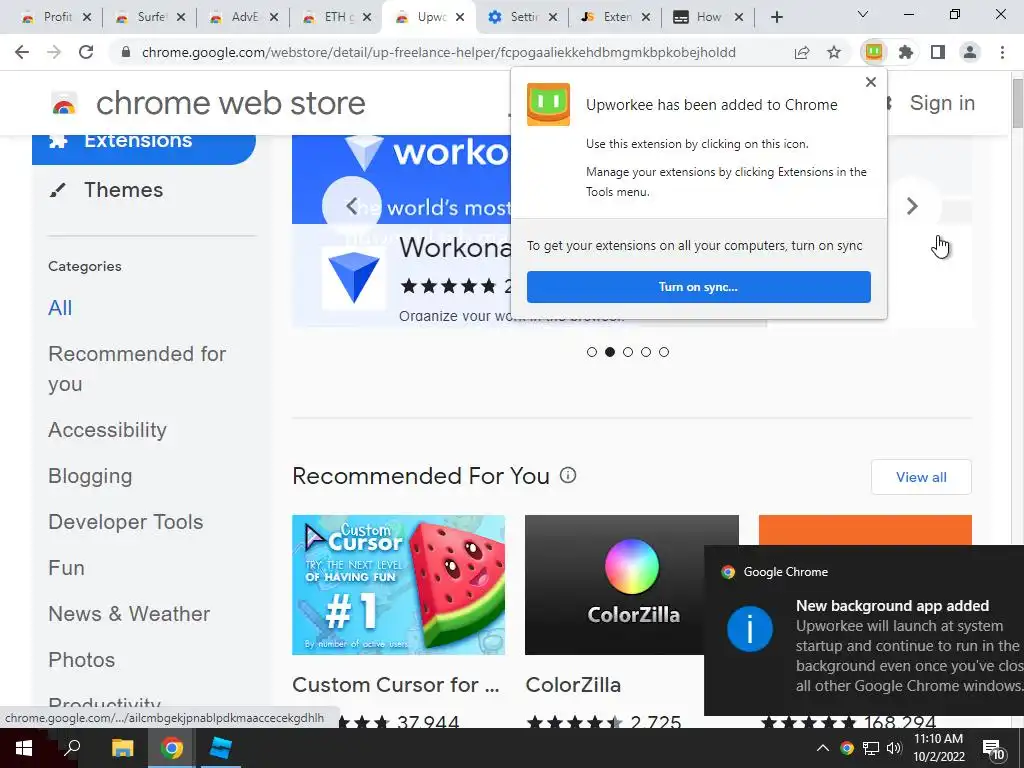Open Windows taskbar search
This screenshot has width=1024, height=768.
[x=72, y=748]
